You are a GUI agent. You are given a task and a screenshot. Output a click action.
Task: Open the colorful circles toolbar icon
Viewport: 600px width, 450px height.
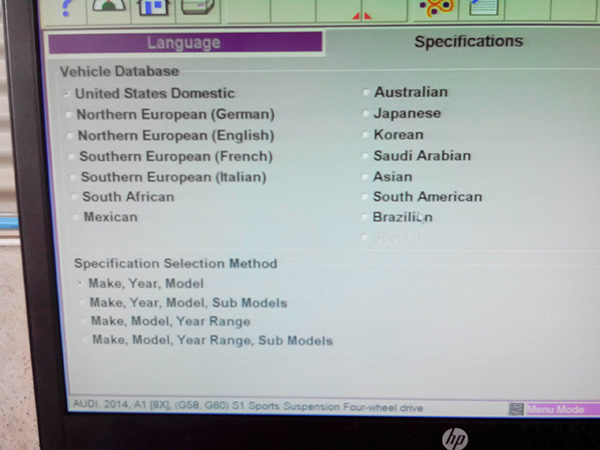(x=437, y=8)
